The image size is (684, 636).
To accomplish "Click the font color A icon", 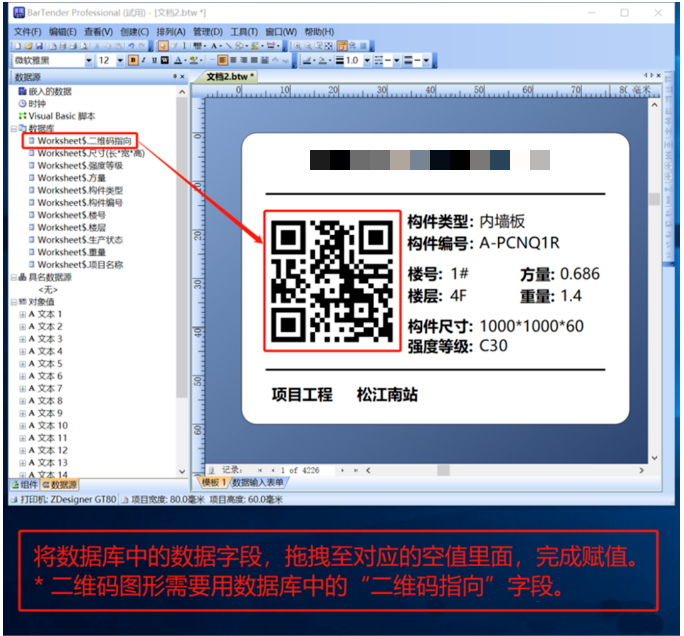I will pos(178,60).
